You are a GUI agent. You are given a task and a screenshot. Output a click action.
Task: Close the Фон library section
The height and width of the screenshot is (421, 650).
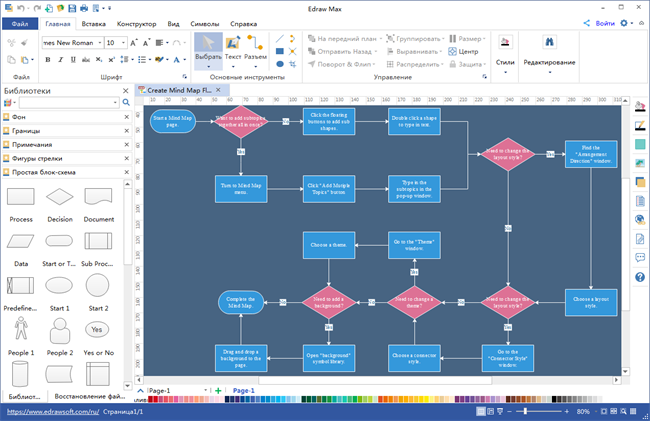click(125, 117)
